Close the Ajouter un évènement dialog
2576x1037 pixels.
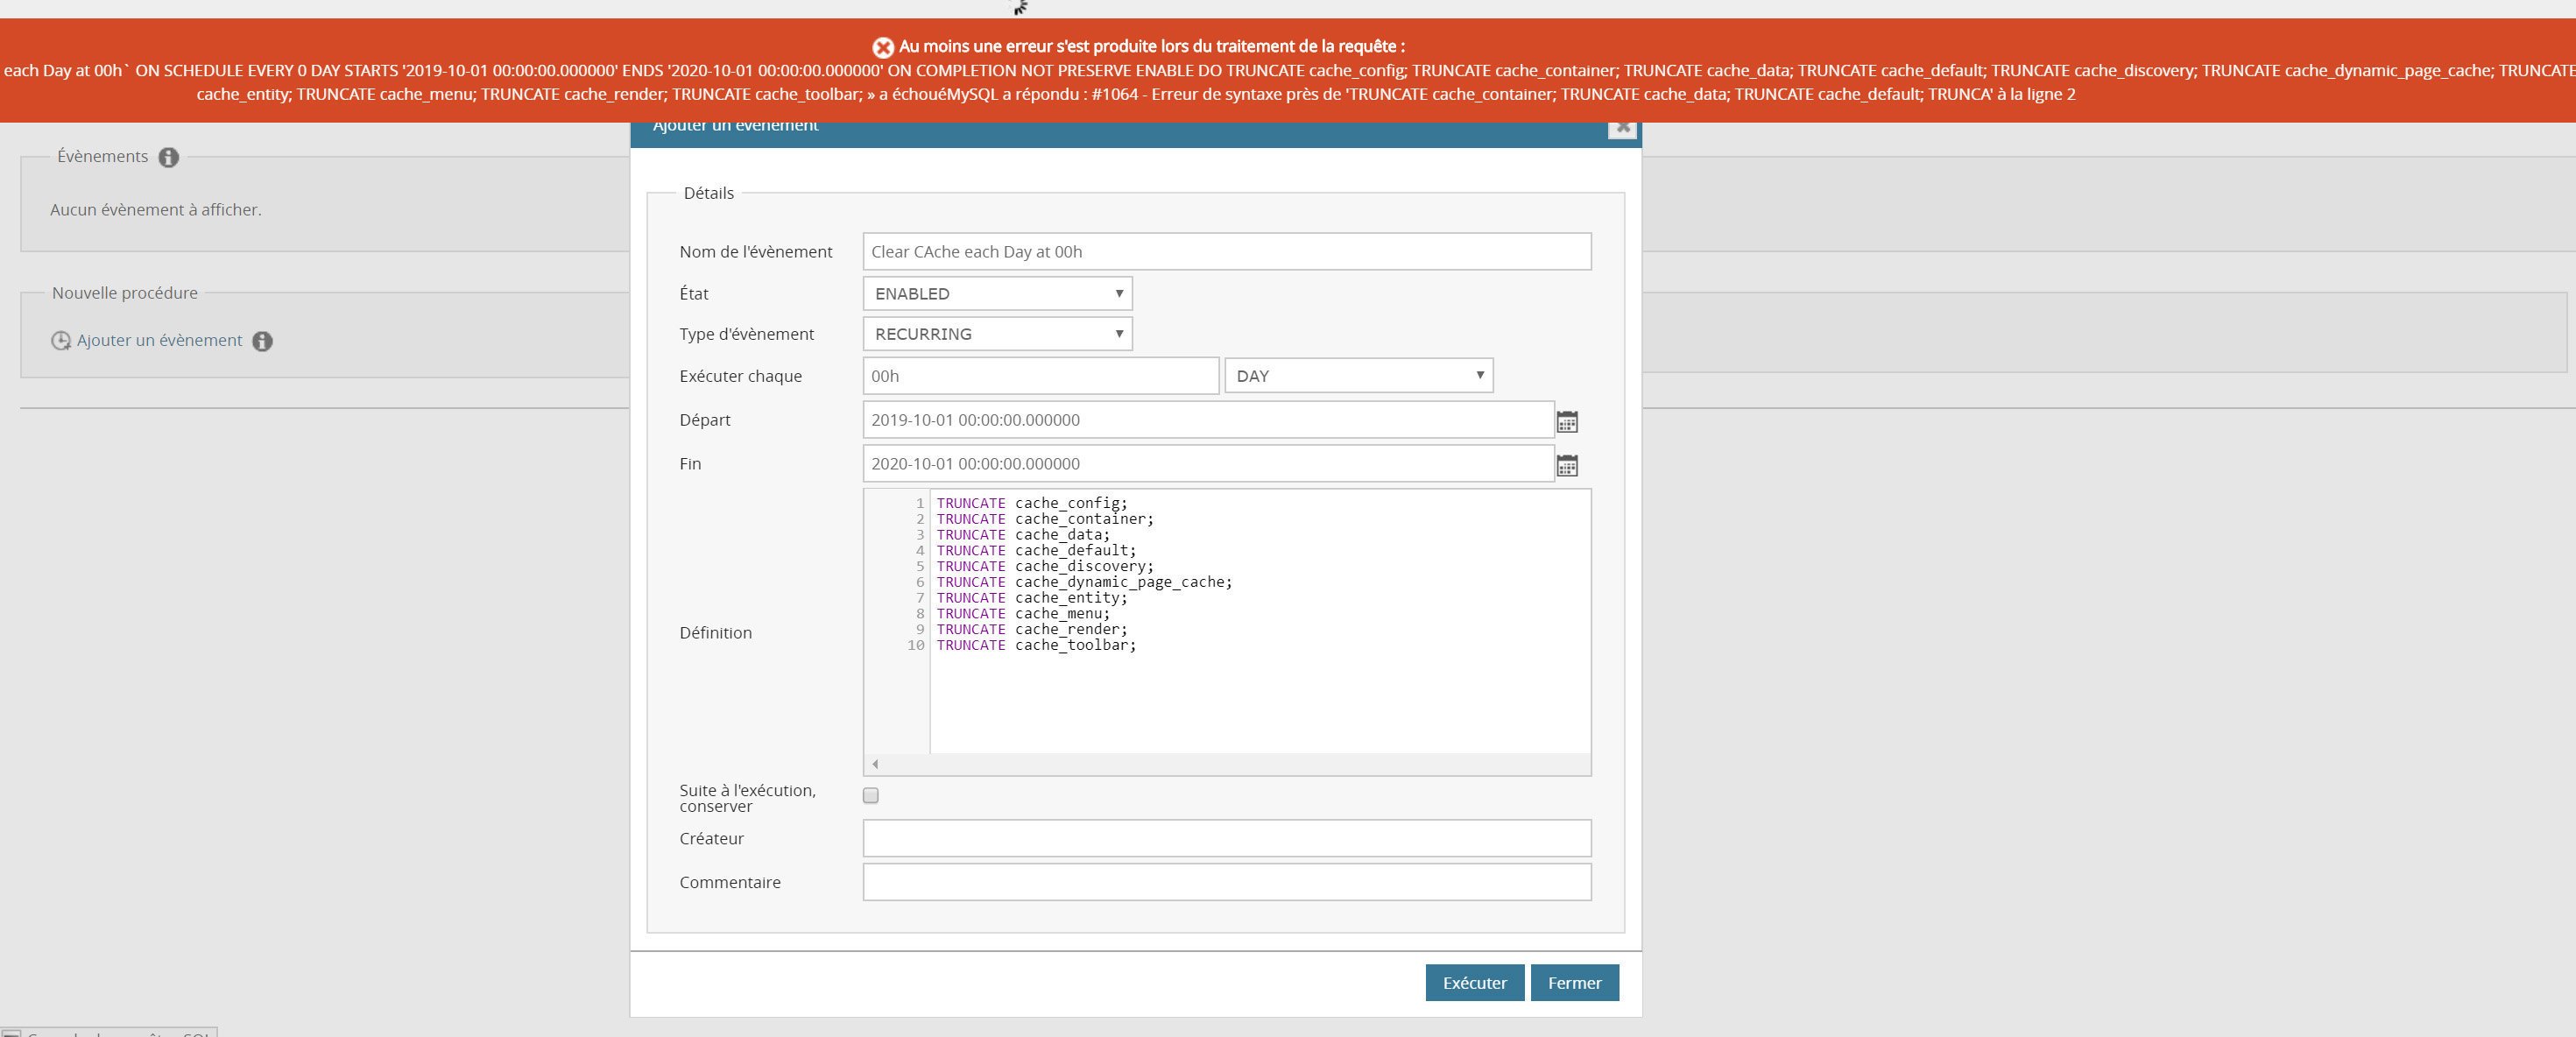tap(1622, 128)
